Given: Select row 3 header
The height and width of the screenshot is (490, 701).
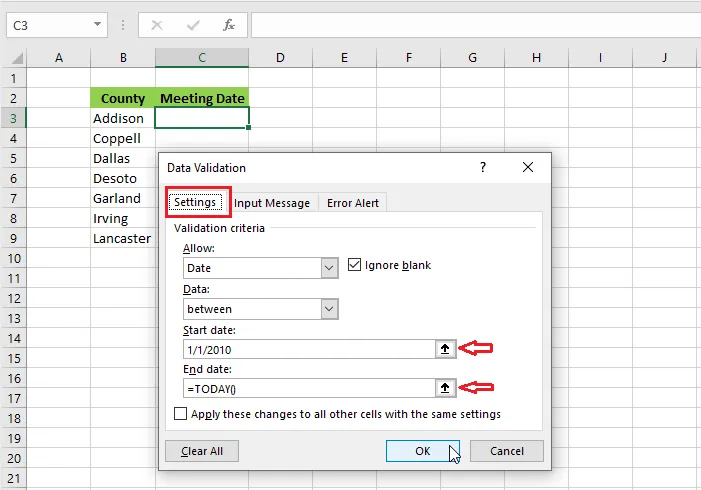Looking at the screenshot, I should (13, 118).
